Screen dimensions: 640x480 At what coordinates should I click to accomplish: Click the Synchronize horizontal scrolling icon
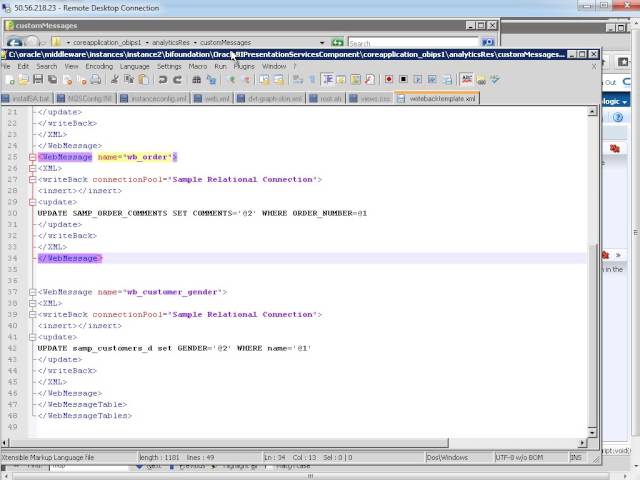pos(279,80)
